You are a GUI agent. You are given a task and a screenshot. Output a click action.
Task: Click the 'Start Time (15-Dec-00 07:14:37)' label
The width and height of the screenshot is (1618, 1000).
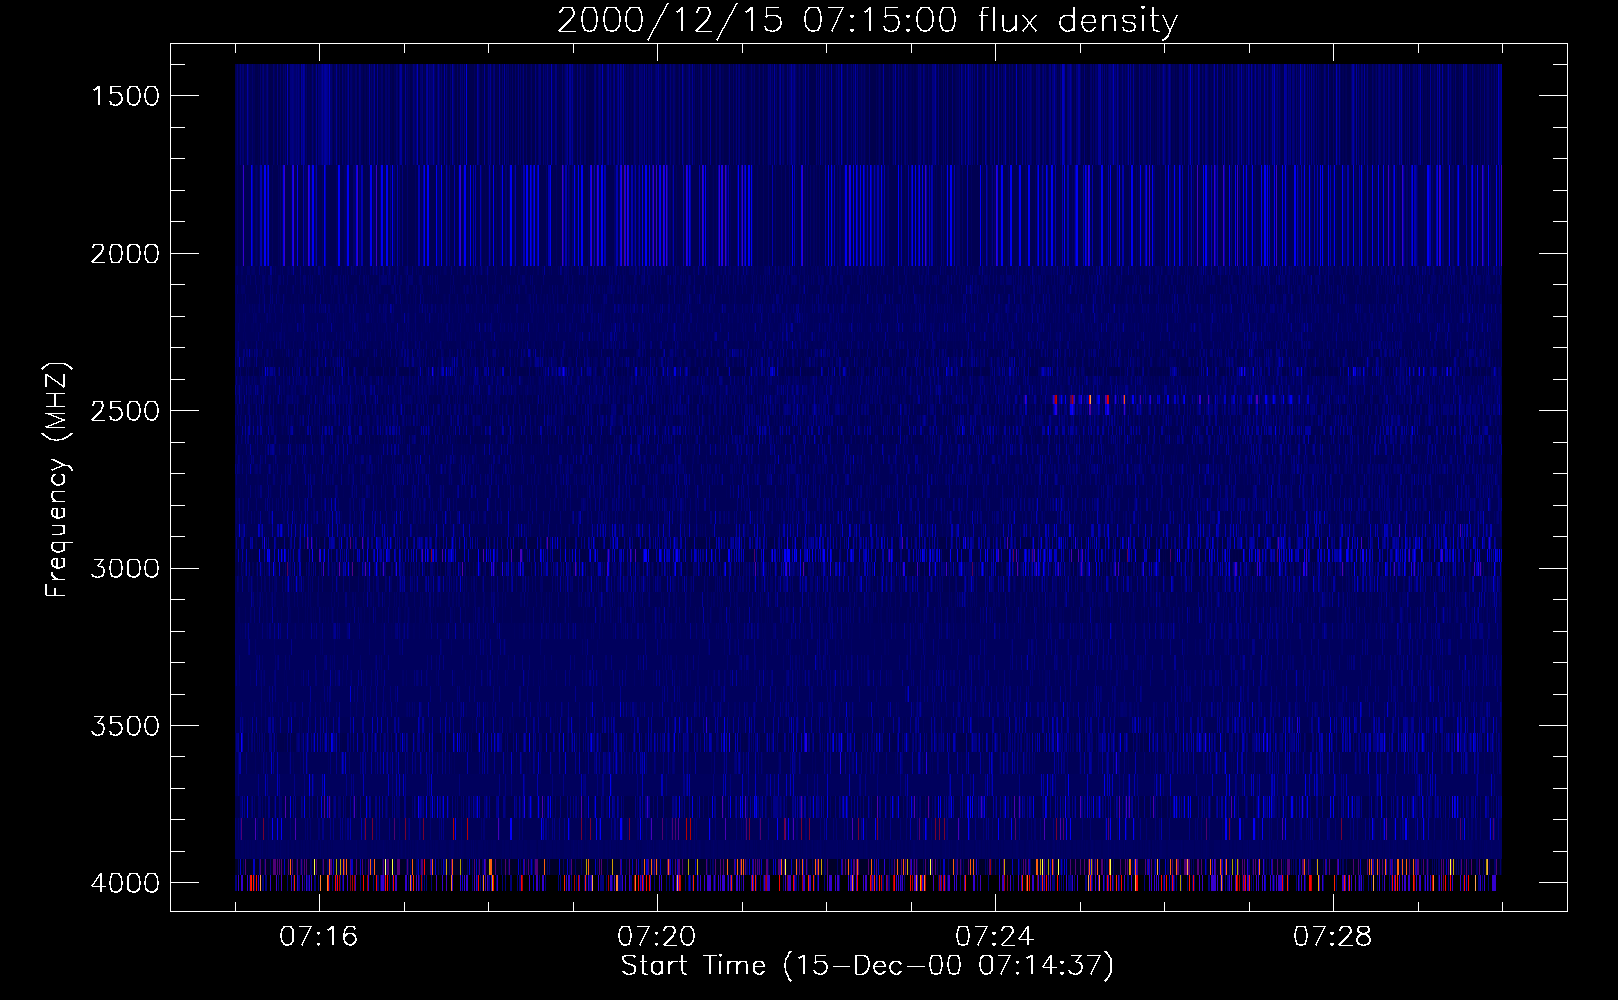[x=867, y=966]
